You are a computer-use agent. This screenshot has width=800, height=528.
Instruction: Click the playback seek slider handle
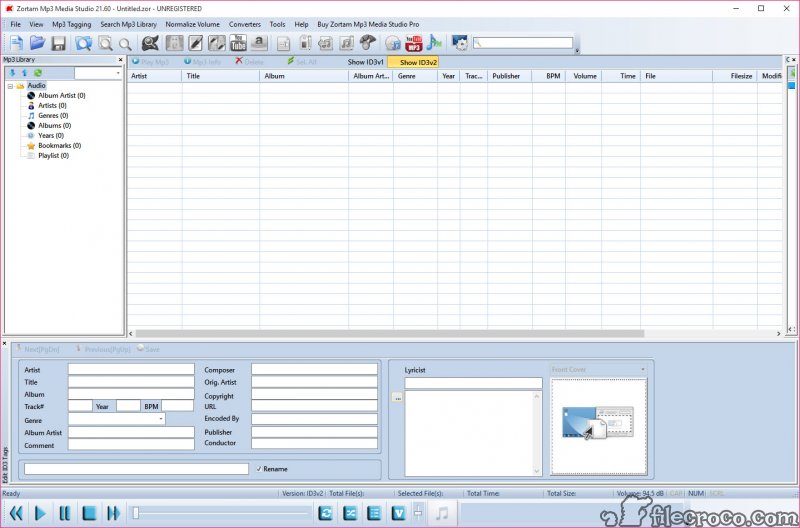(136, 513)
